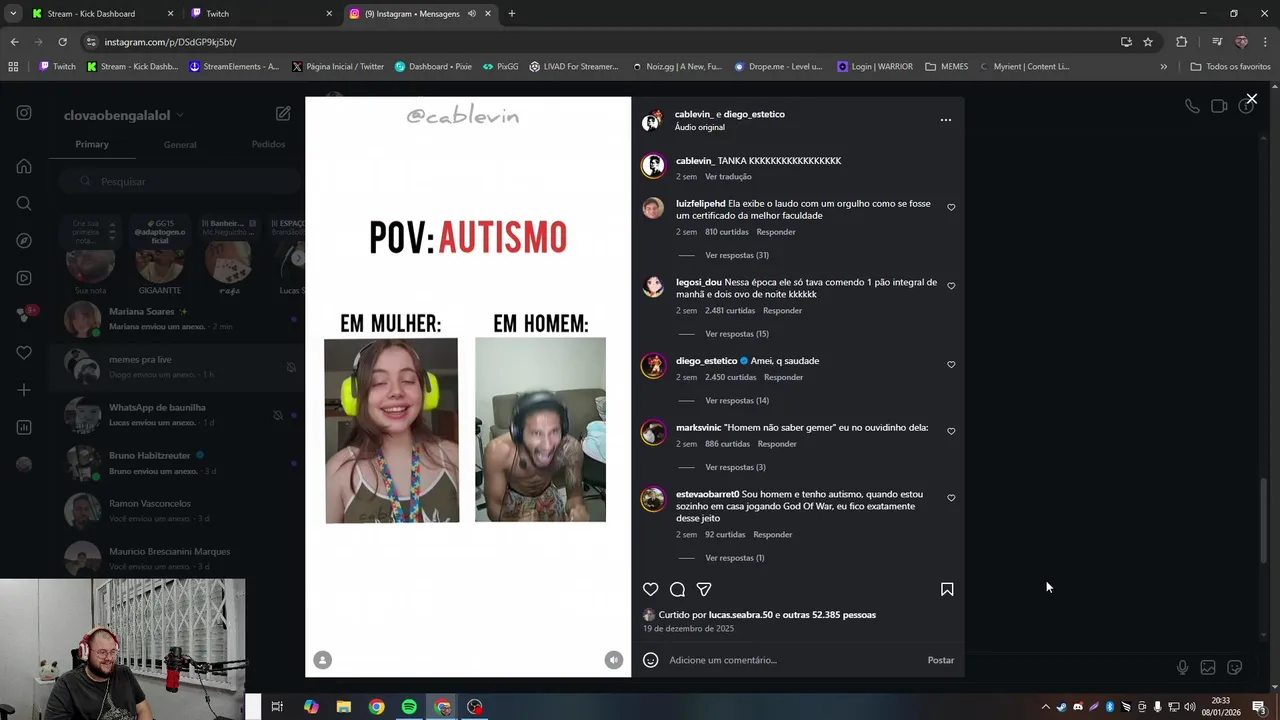
Task: Close the post overlay with the X
Action: (x=1251, y=99)
